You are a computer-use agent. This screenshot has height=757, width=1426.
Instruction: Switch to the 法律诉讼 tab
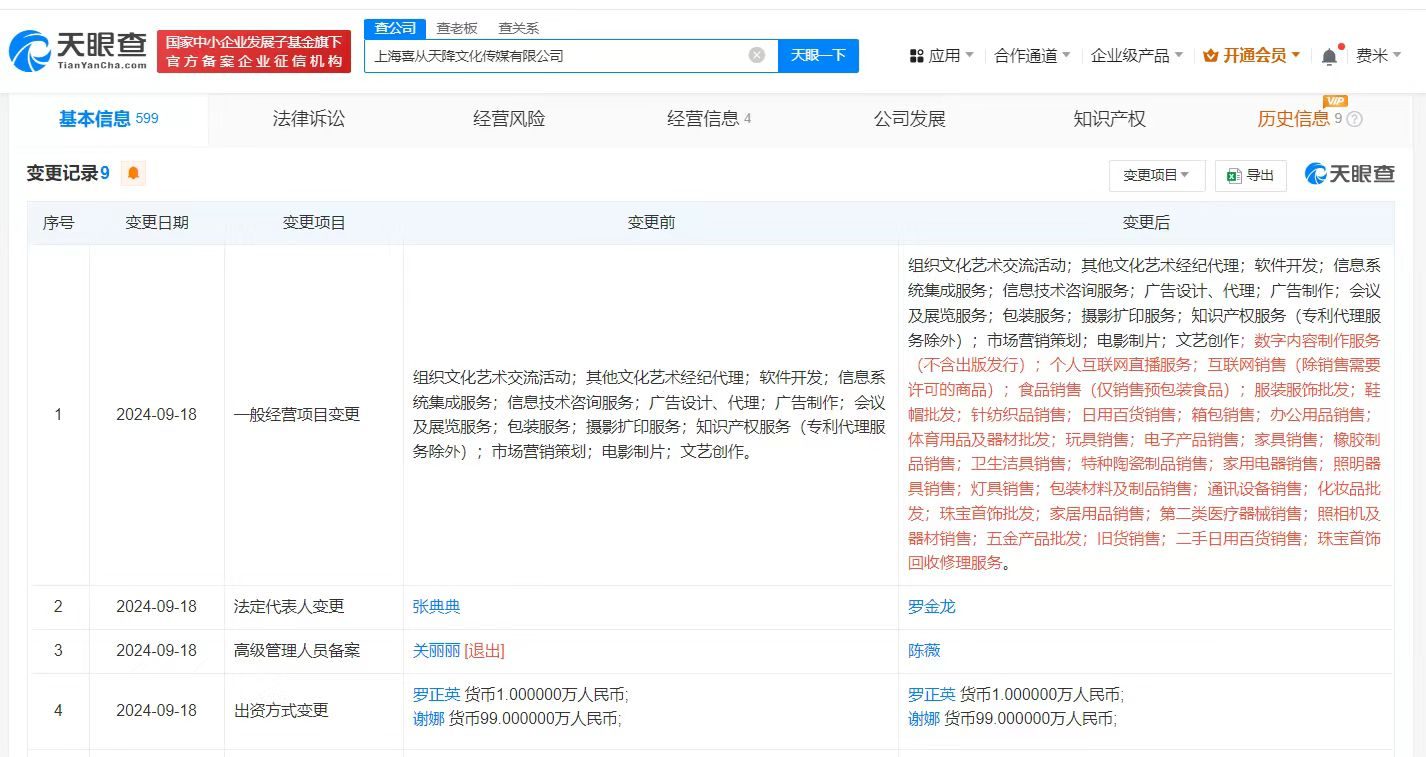tap(308, 118)
